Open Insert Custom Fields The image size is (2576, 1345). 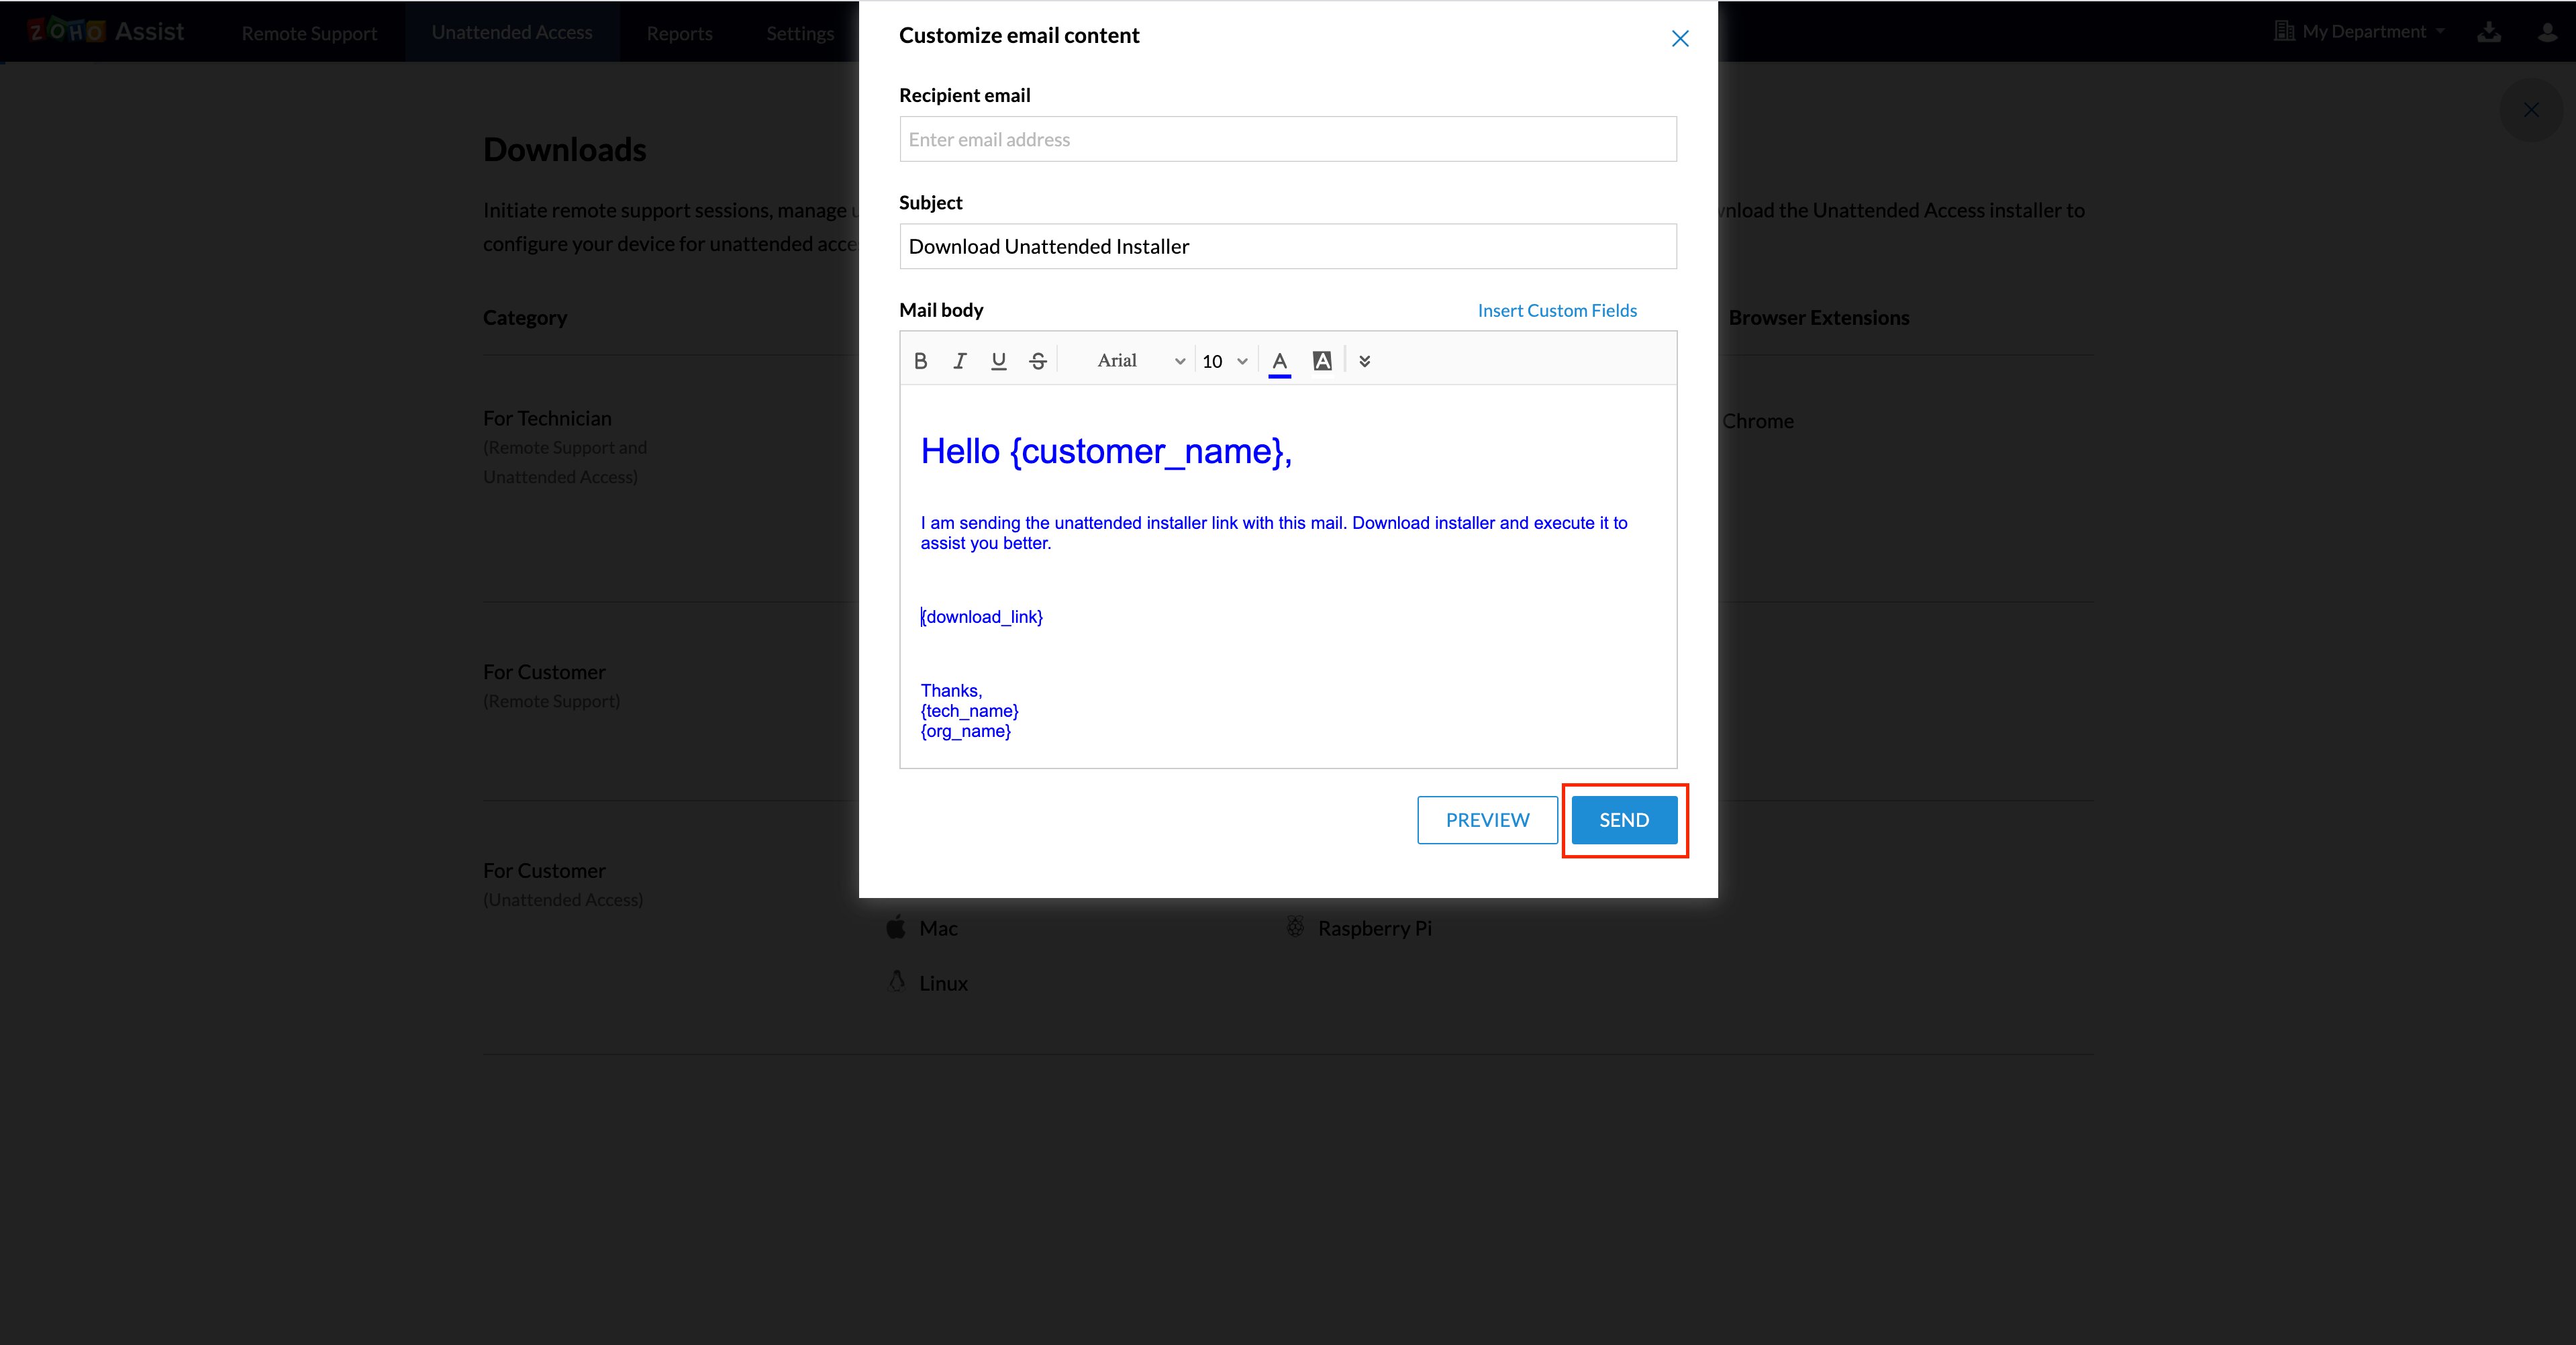[x=1557, y=310]
